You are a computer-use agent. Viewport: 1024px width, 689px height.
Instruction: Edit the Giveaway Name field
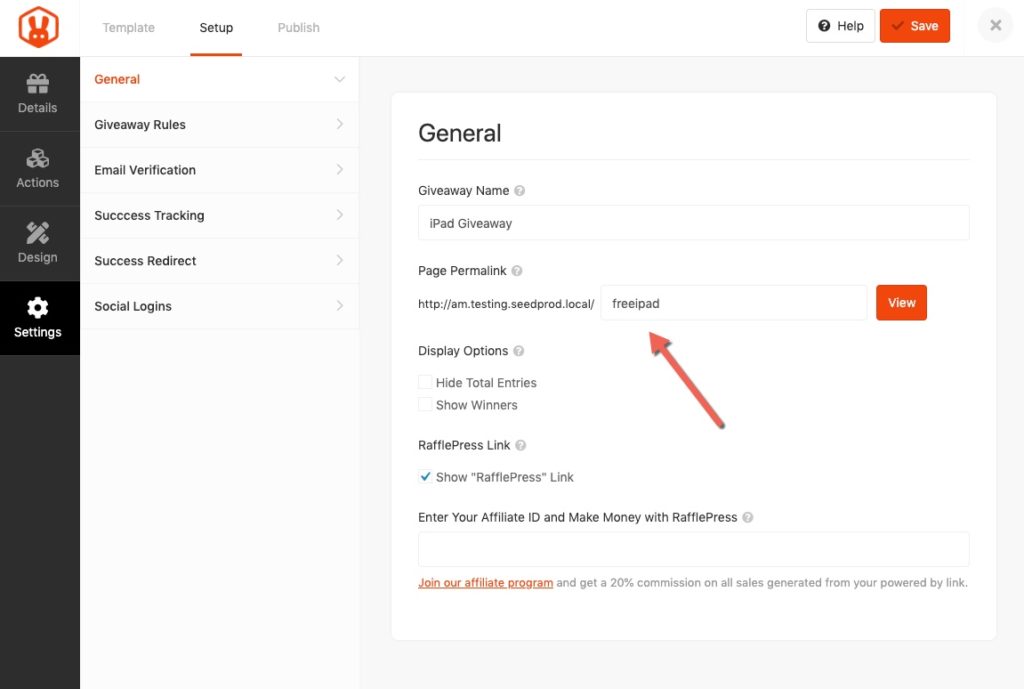pos(694,223)
